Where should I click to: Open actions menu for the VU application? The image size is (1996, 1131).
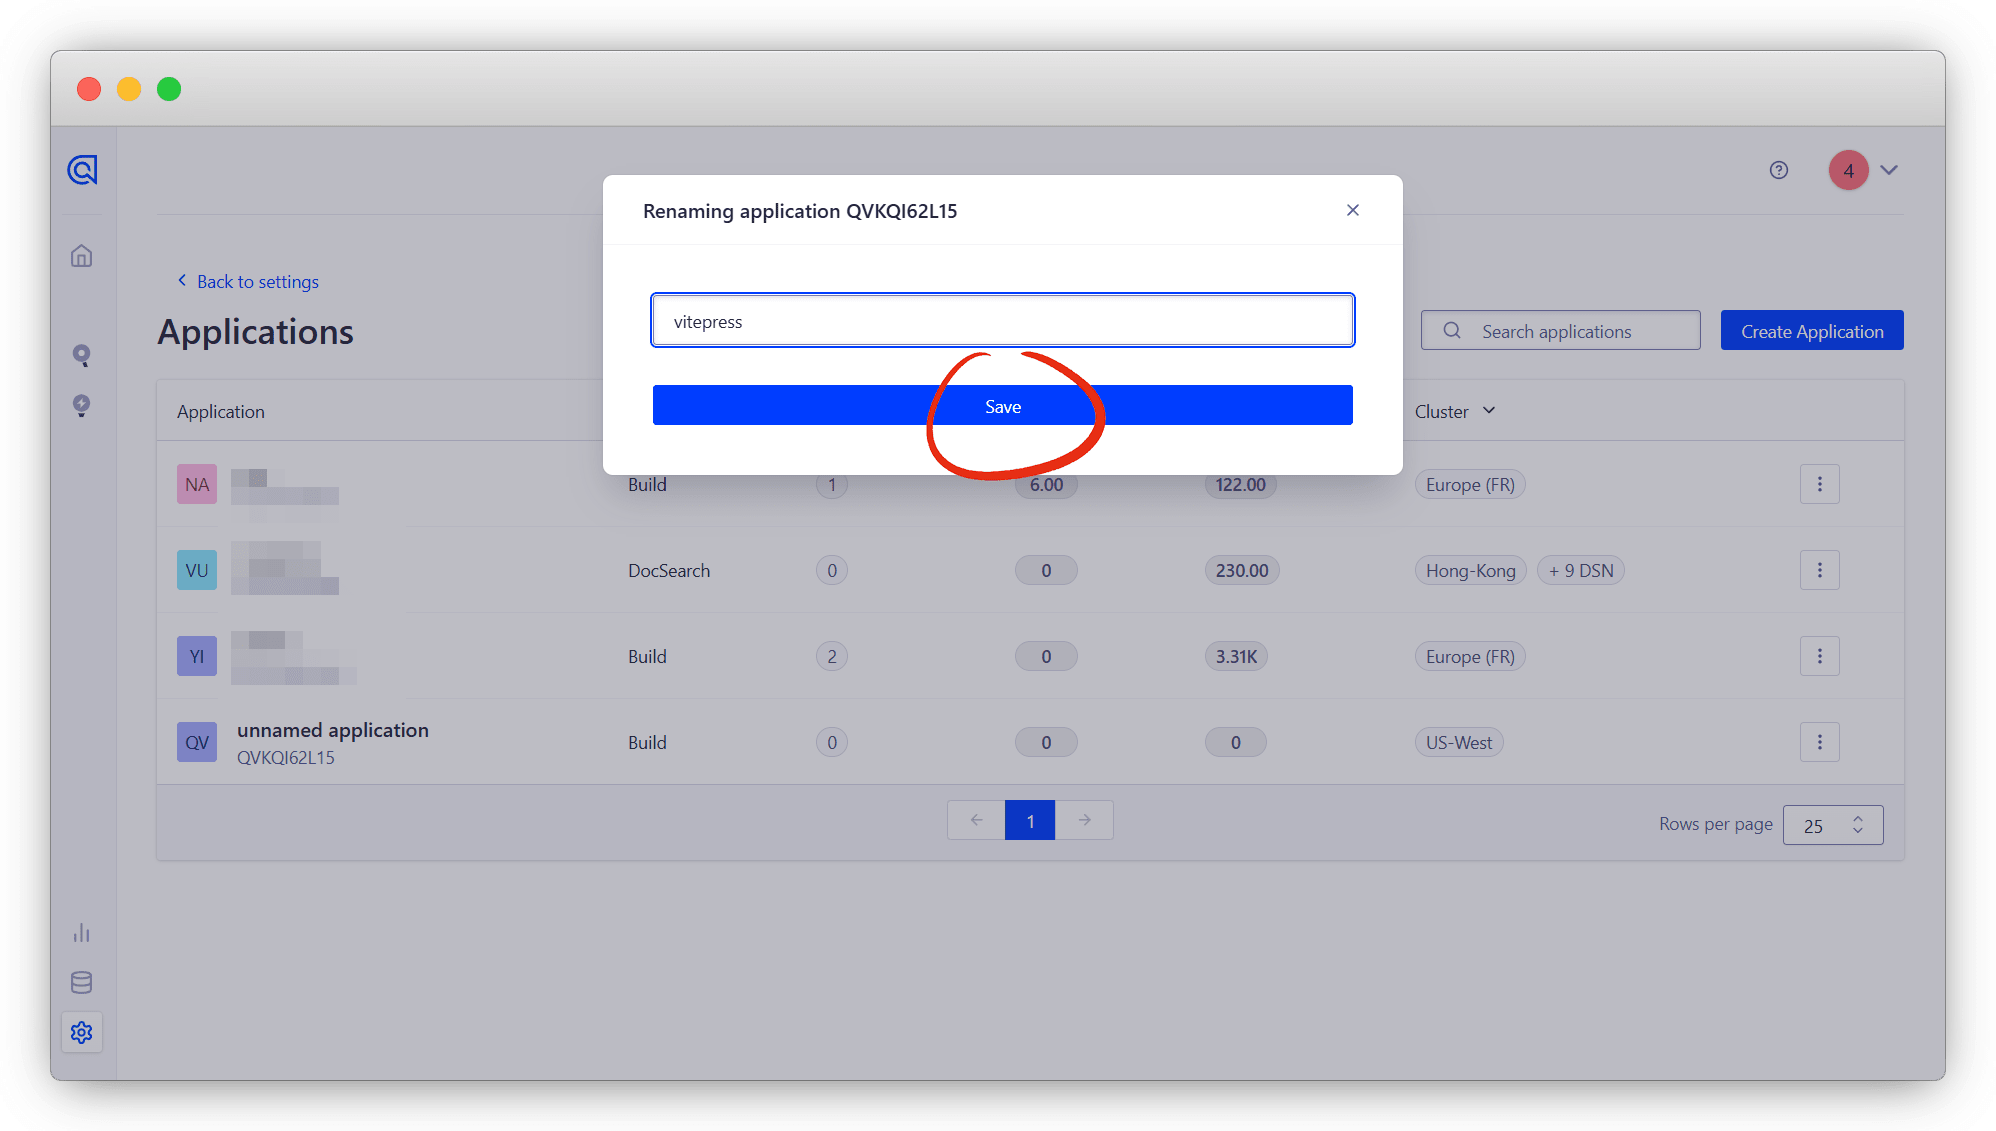[1819, 570]
